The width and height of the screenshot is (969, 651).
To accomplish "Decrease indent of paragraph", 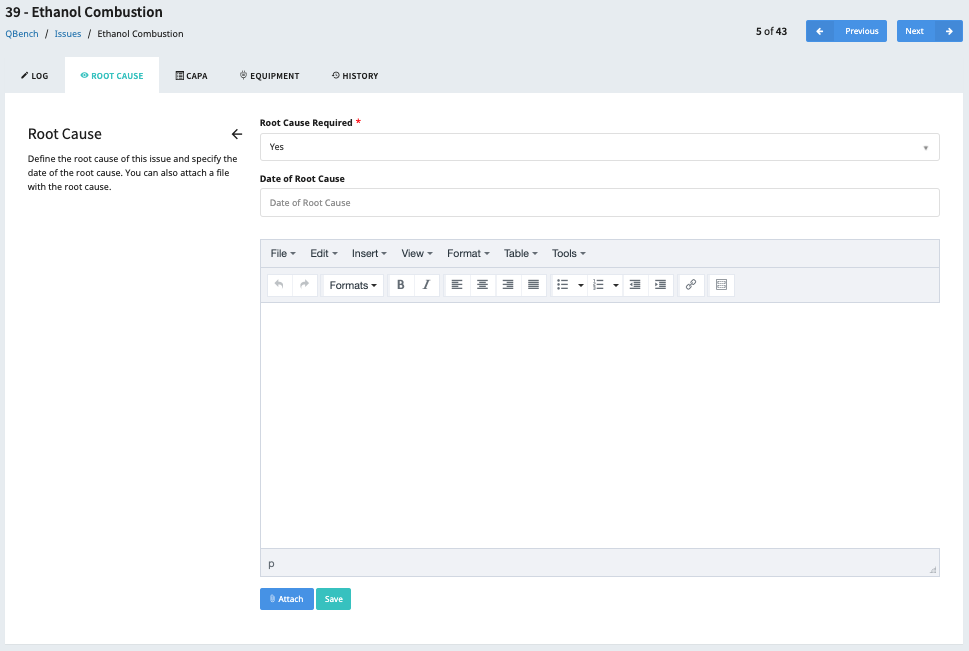I will click(635, 285).
